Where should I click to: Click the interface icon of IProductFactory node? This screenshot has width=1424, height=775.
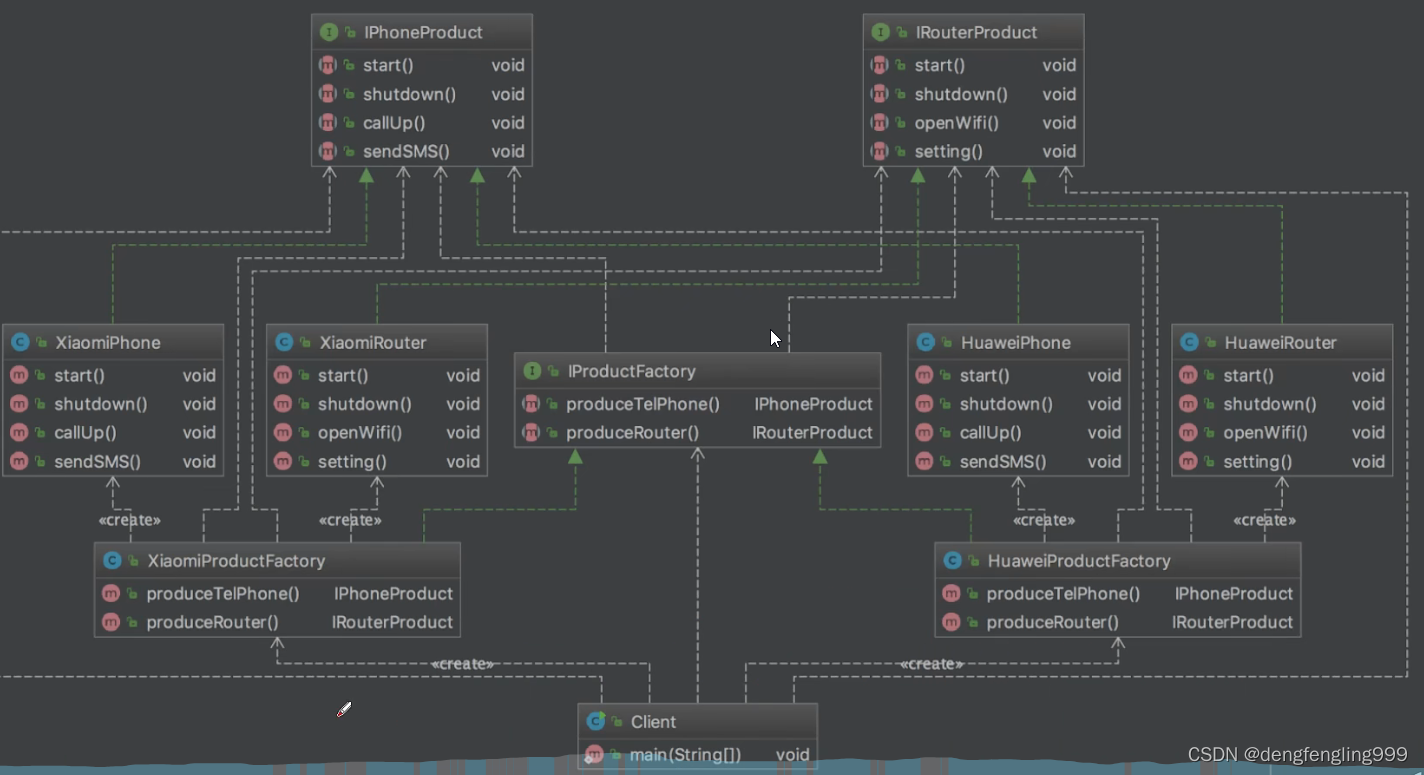[531, 371]
